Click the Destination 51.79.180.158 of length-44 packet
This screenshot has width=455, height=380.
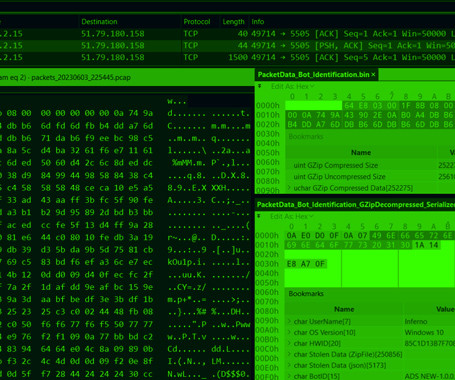tap(113, 45)
